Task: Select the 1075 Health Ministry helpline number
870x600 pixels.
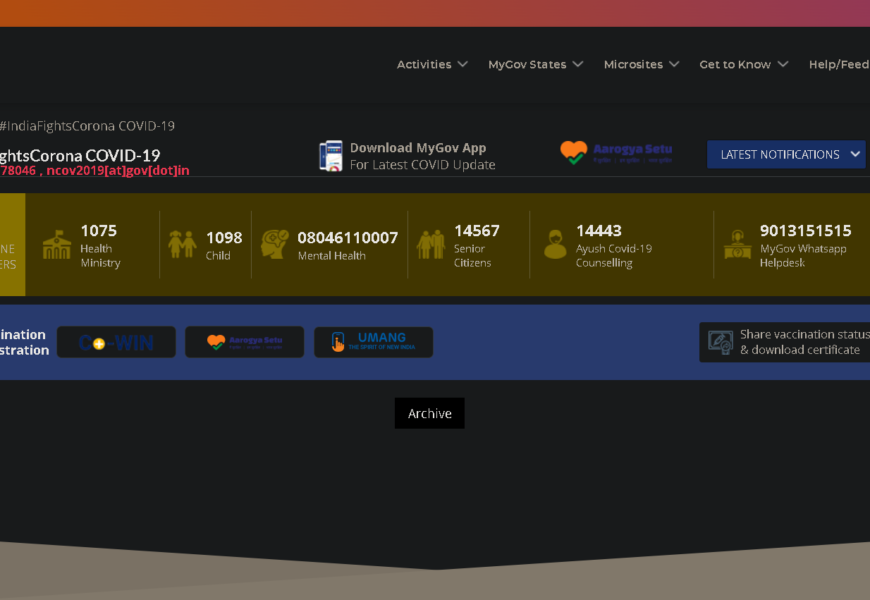Action: coord(99,230)
